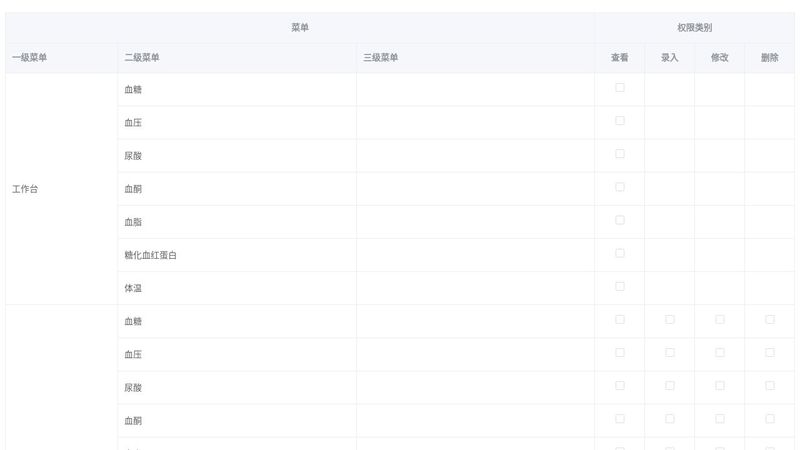The image size is (800, 450).
Task: Click the 权限类别 column group header
Action: [694, 28]
